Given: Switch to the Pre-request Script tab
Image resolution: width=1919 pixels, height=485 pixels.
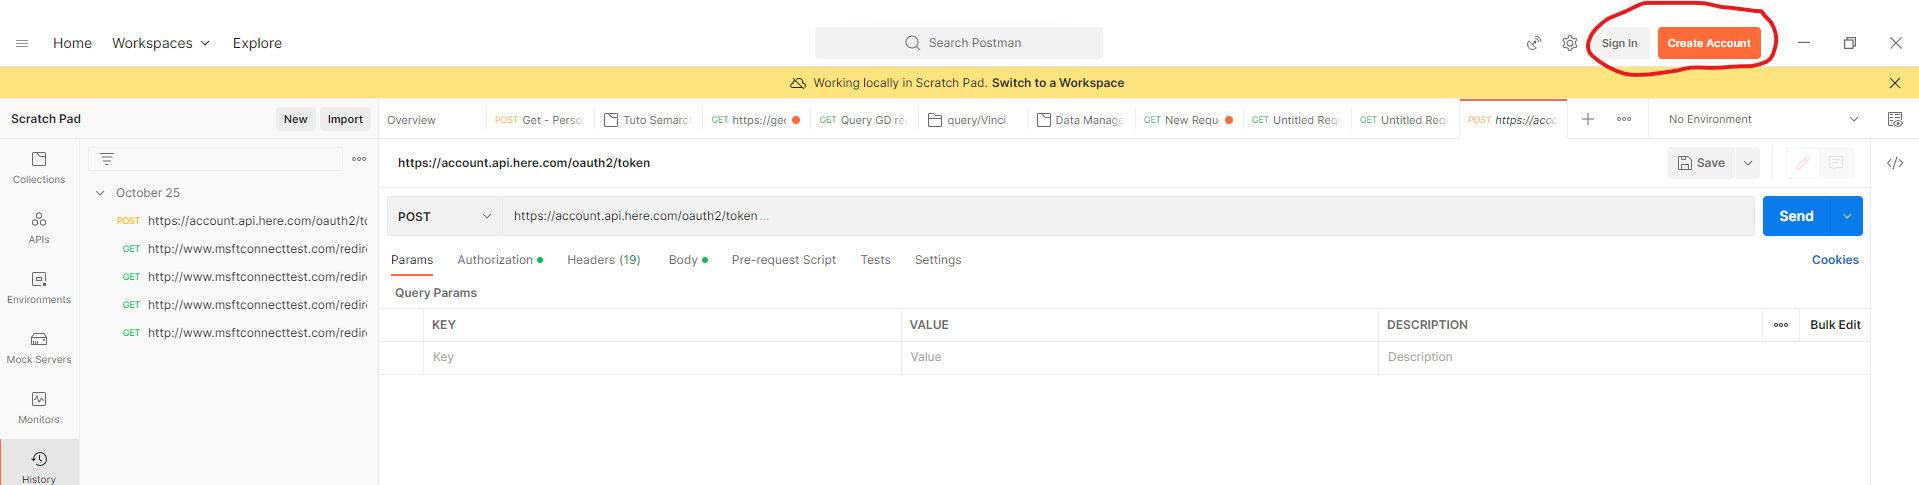Looking at the screenshot, I should tap(784, 260).
